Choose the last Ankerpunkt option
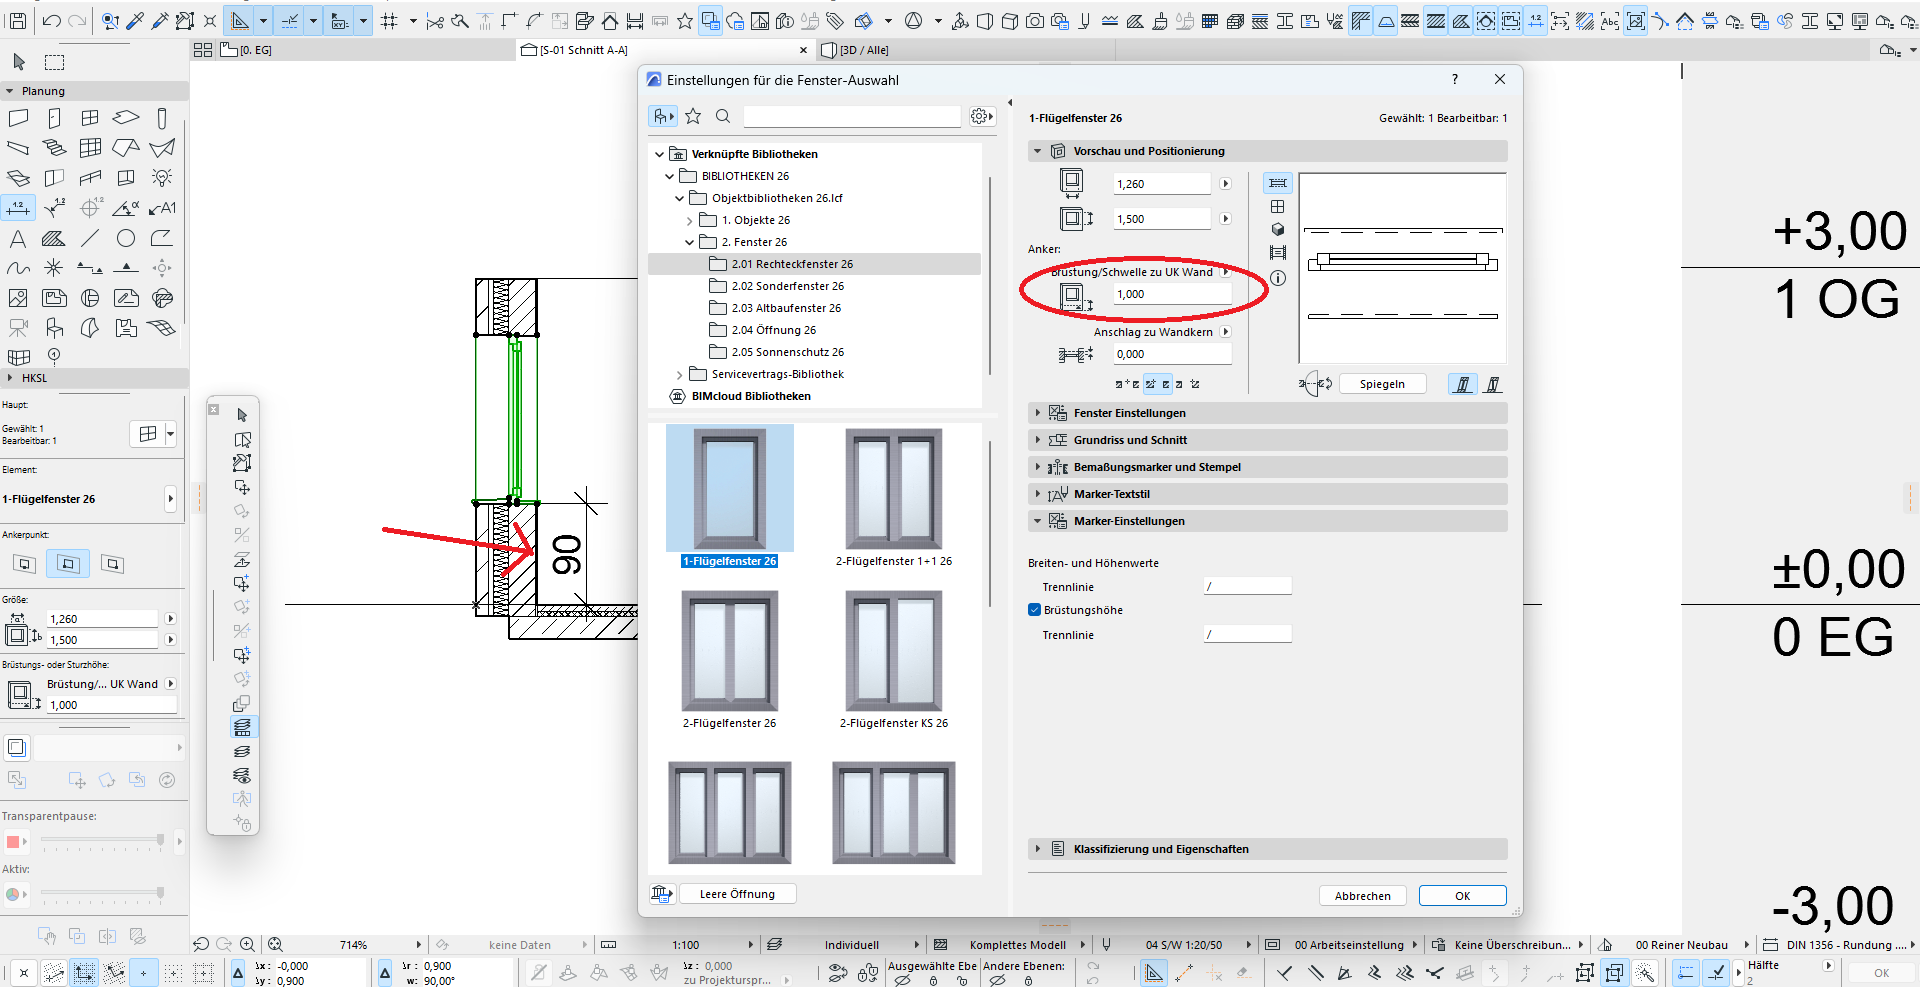 point(113,564)
